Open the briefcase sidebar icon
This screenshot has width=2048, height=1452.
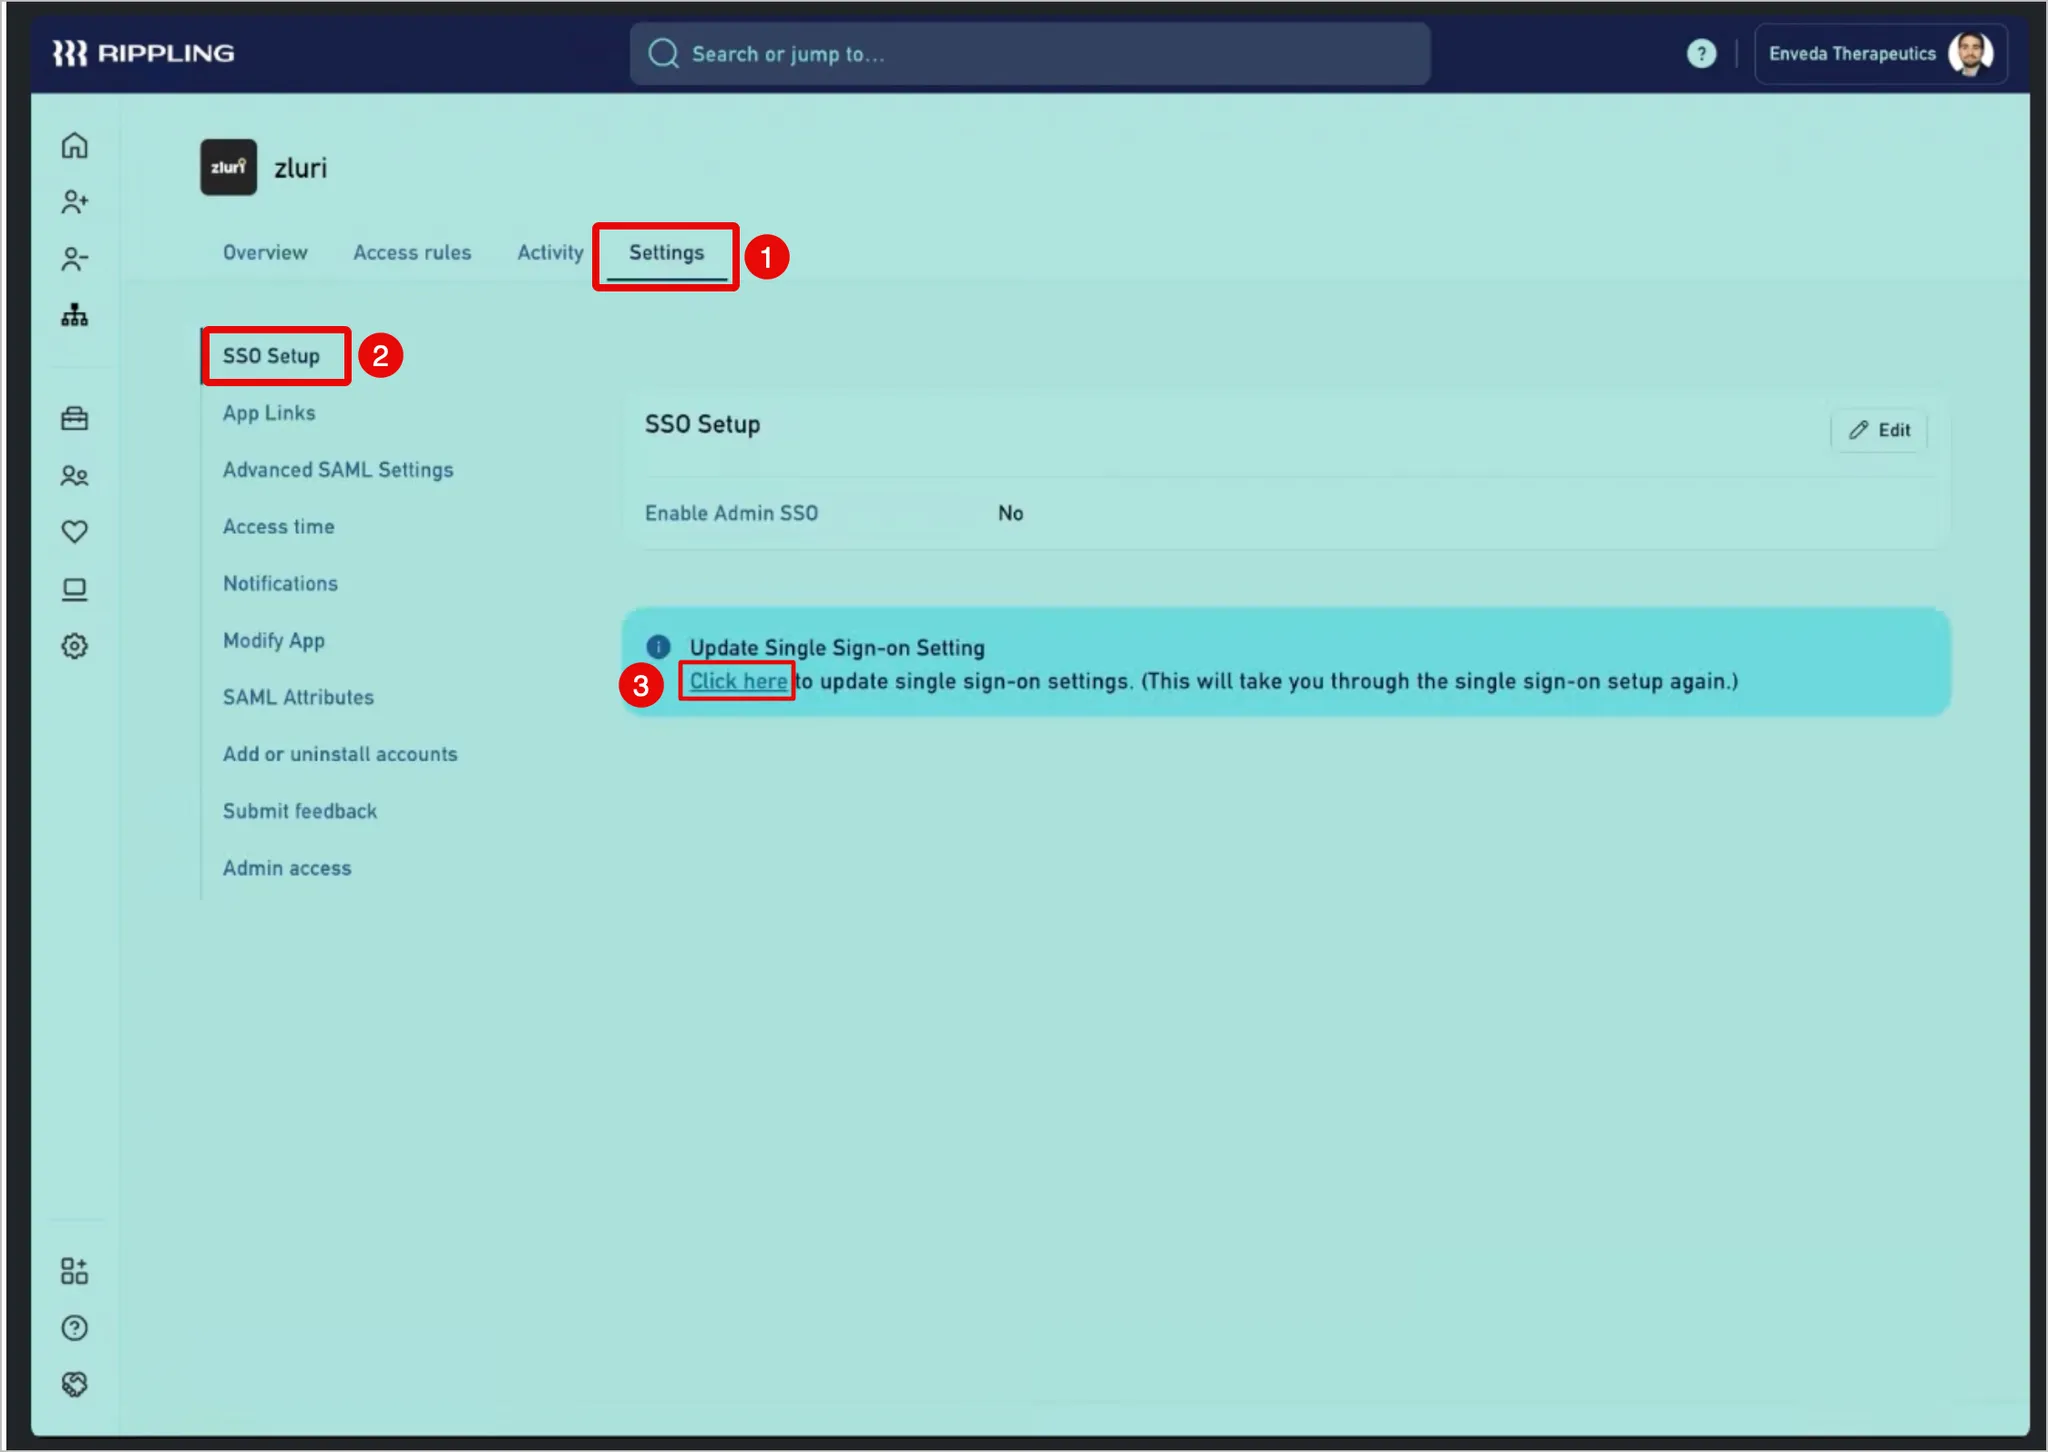75,418
